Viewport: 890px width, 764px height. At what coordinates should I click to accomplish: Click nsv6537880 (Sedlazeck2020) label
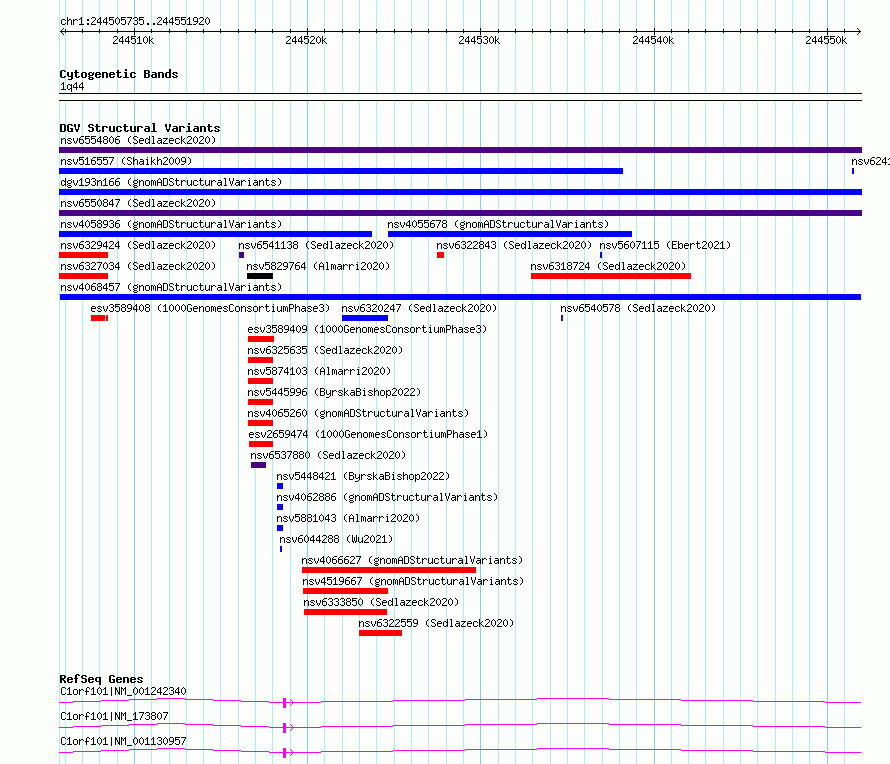point(328,455)
